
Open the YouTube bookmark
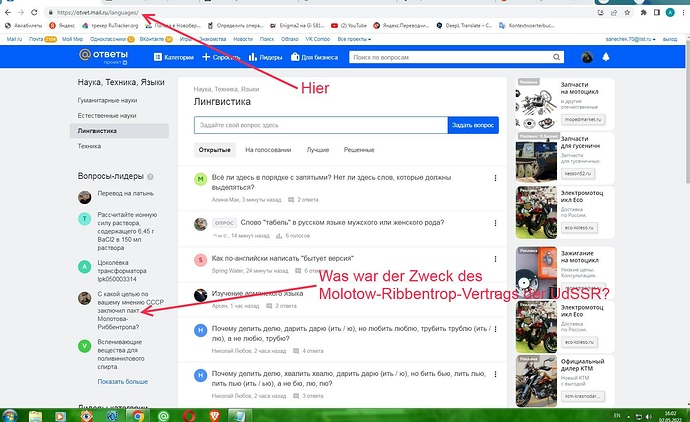coord(349,26)
